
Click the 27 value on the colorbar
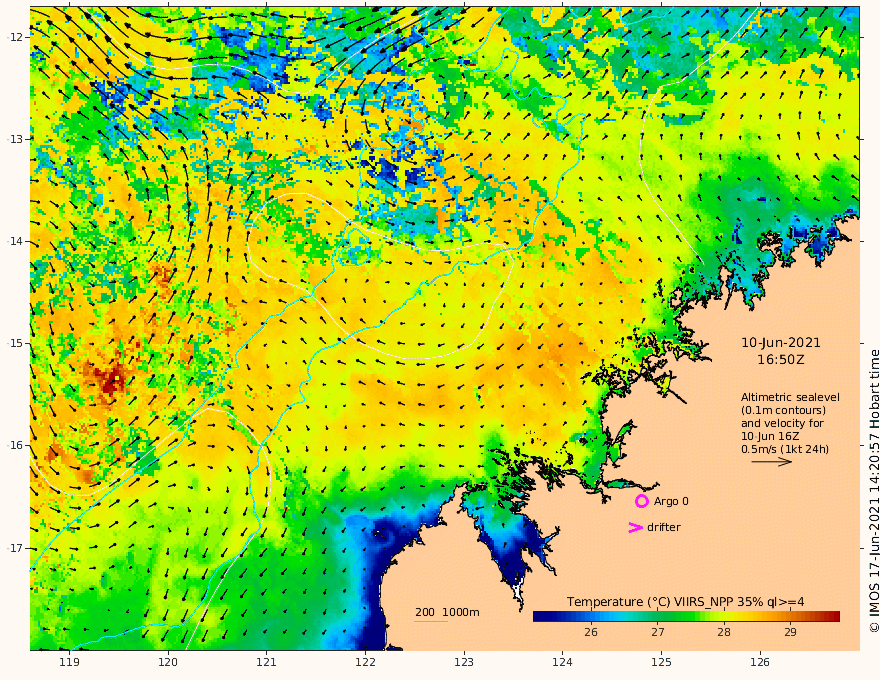657,632
